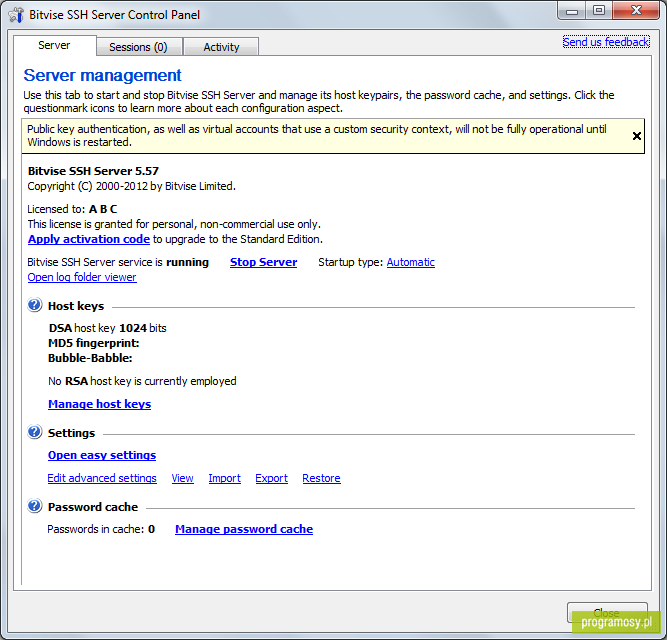The image size is (667, 640).
Task: Click Apply activation code link
Action: [x=89, y=239]
